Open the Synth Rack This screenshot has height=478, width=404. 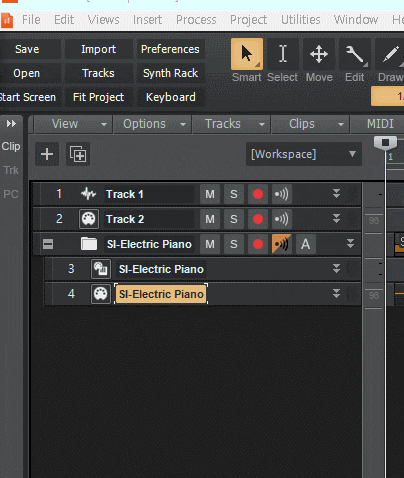(170, 73)
